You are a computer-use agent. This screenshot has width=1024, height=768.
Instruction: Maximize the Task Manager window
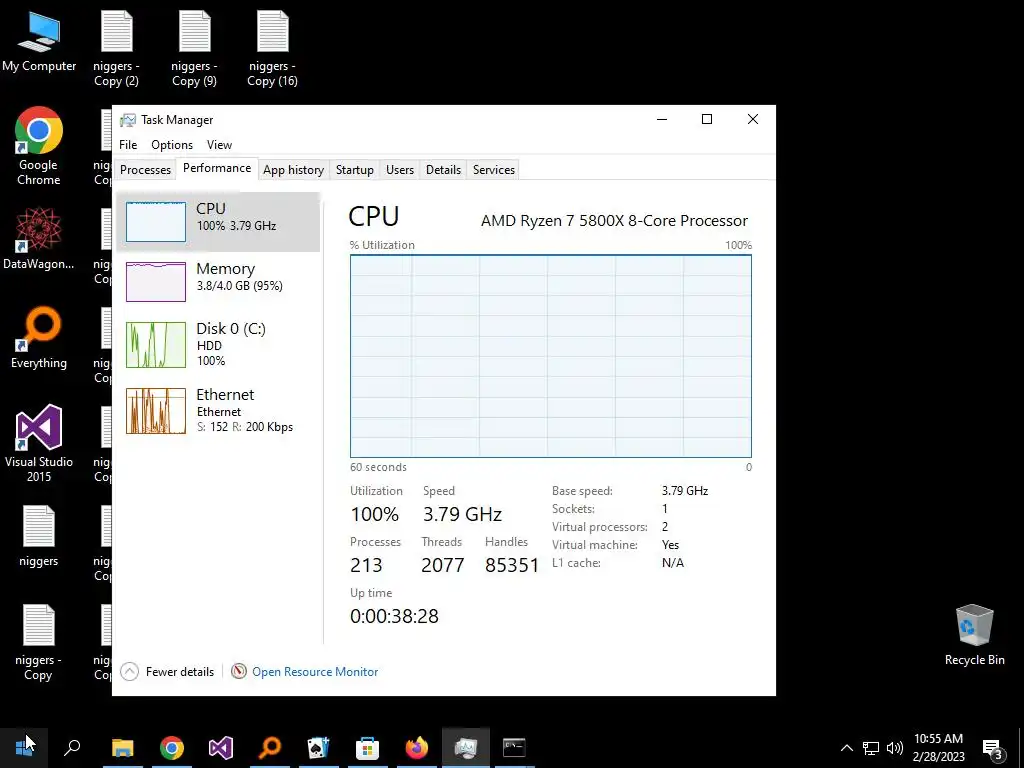click(x=707, y=120)
